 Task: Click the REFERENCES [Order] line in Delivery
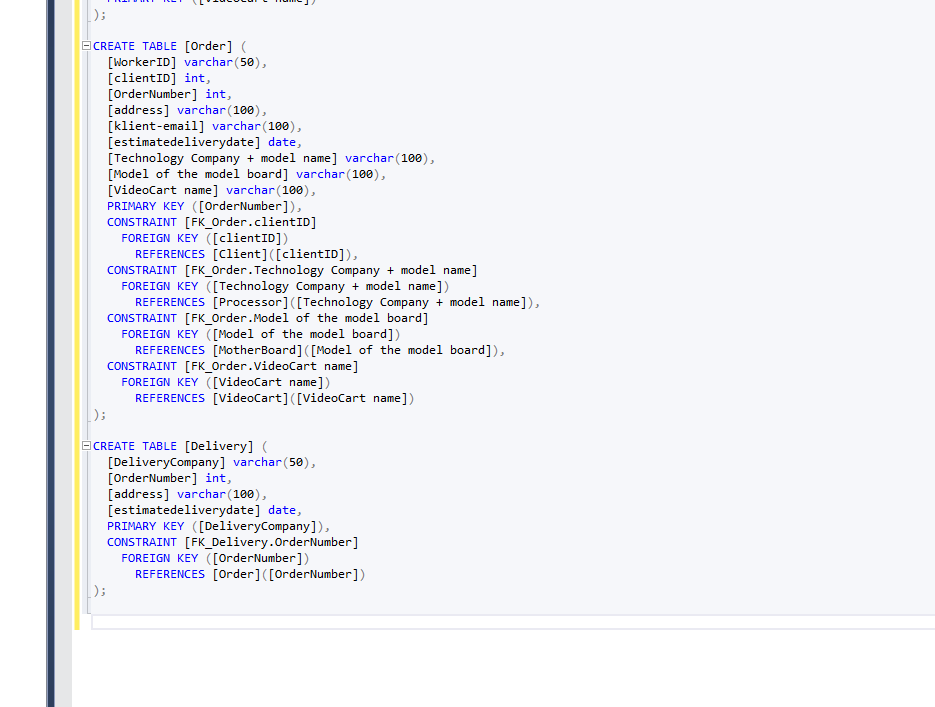(x=250, y=574)
